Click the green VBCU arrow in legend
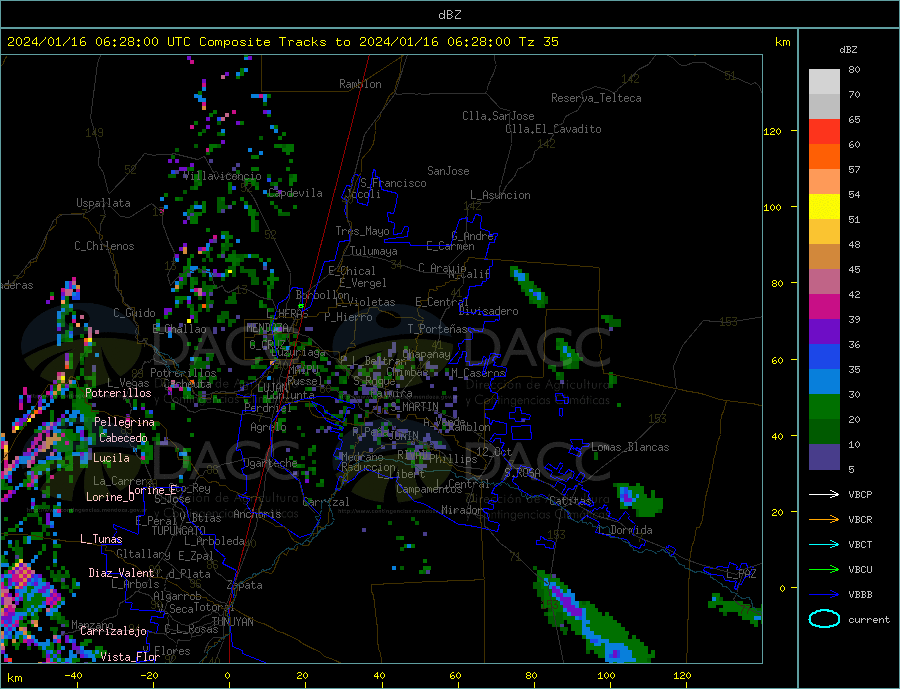The width and height of the screenshot is (900, 689). (824, 570)
